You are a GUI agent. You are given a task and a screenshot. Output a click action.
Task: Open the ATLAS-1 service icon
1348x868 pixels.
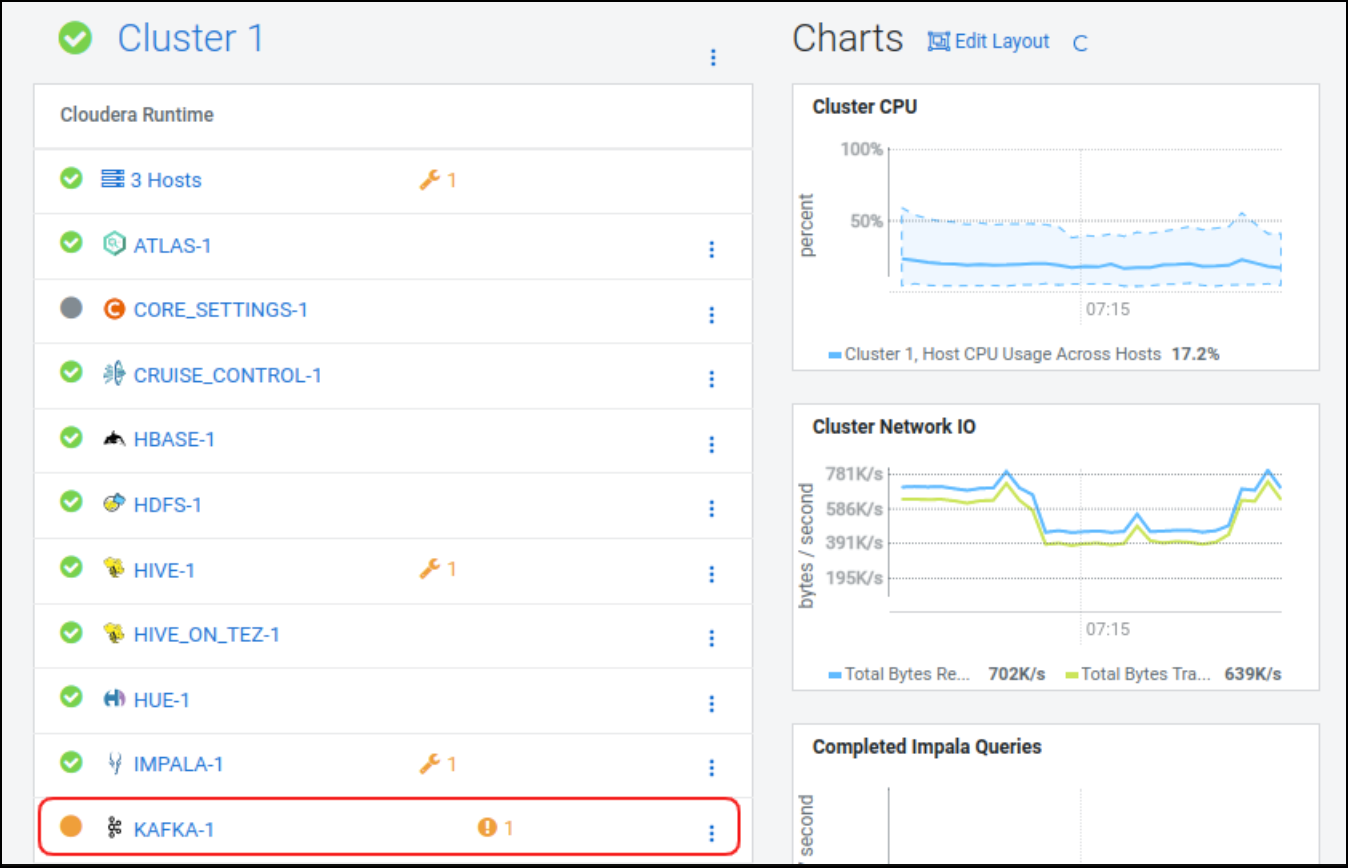tap(114, 244)
